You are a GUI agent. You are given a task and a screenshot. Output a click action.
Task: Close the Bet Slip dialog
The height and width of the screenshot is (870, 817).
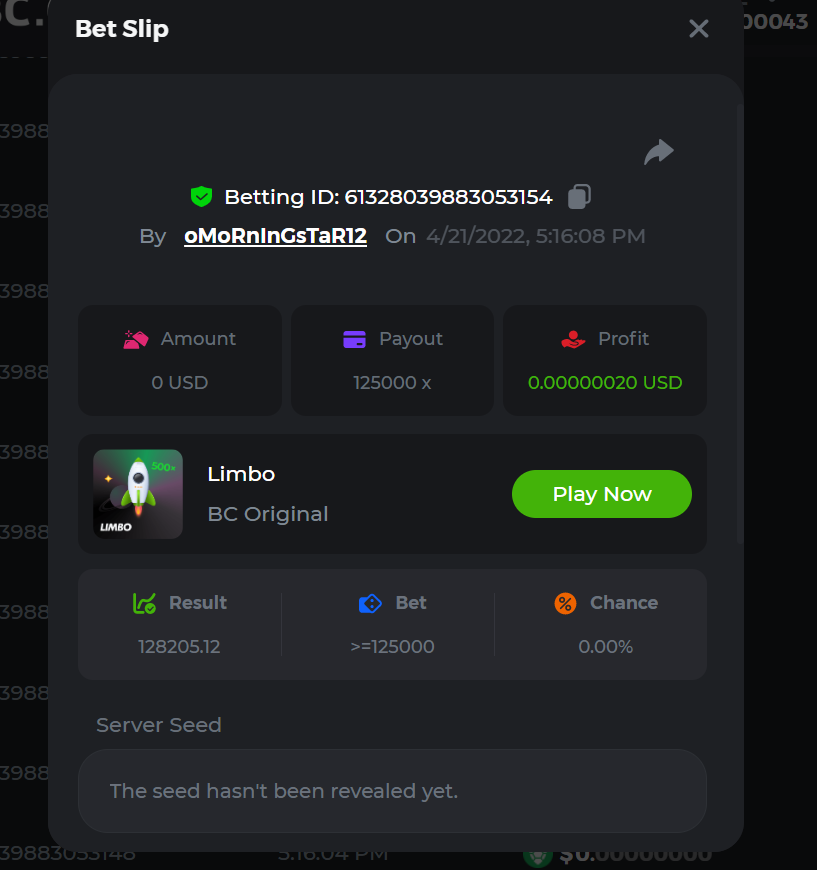coord(699,29)
